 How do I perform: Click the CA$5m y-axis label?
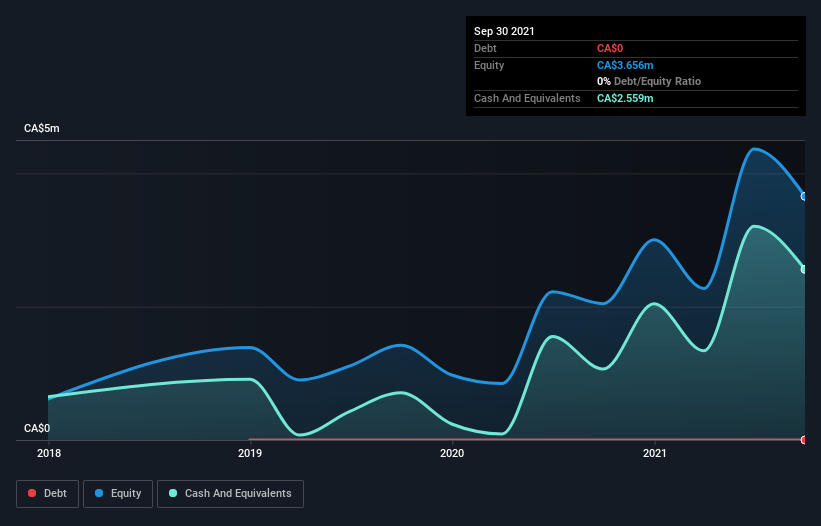pyautogui.click(x=42, y=128)
